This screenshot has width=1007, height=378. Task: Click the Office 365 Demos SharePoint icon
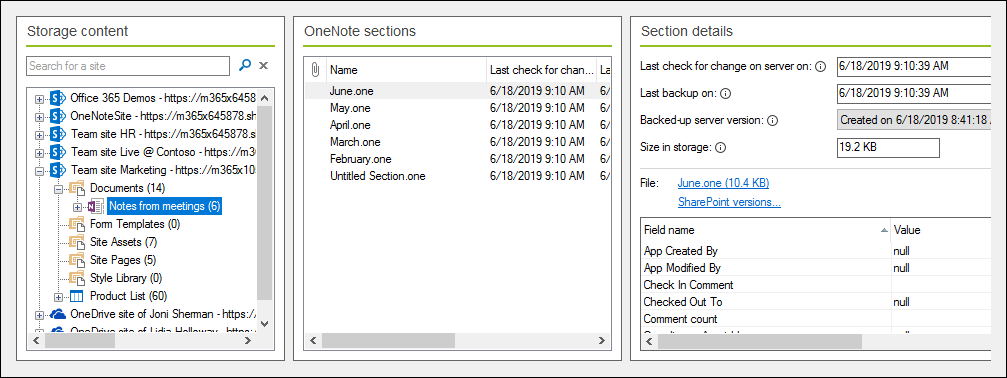(x=58, y=99)
